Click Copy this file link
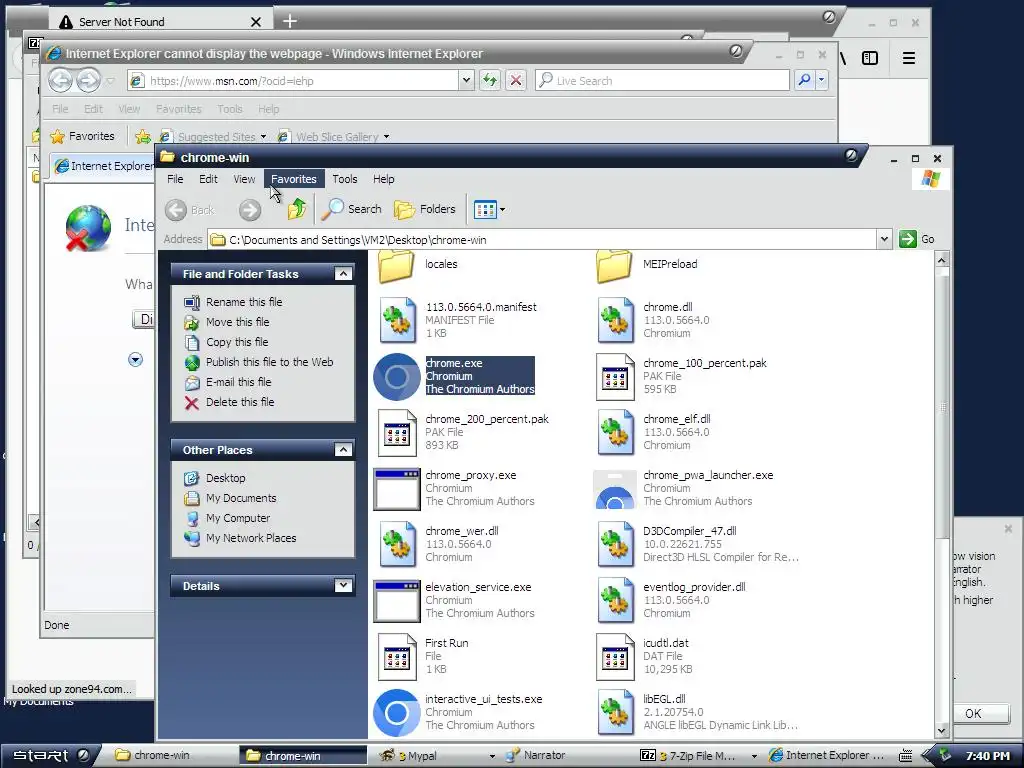Viewport: 1024px width, 768px height. click(x=236, y=342)
